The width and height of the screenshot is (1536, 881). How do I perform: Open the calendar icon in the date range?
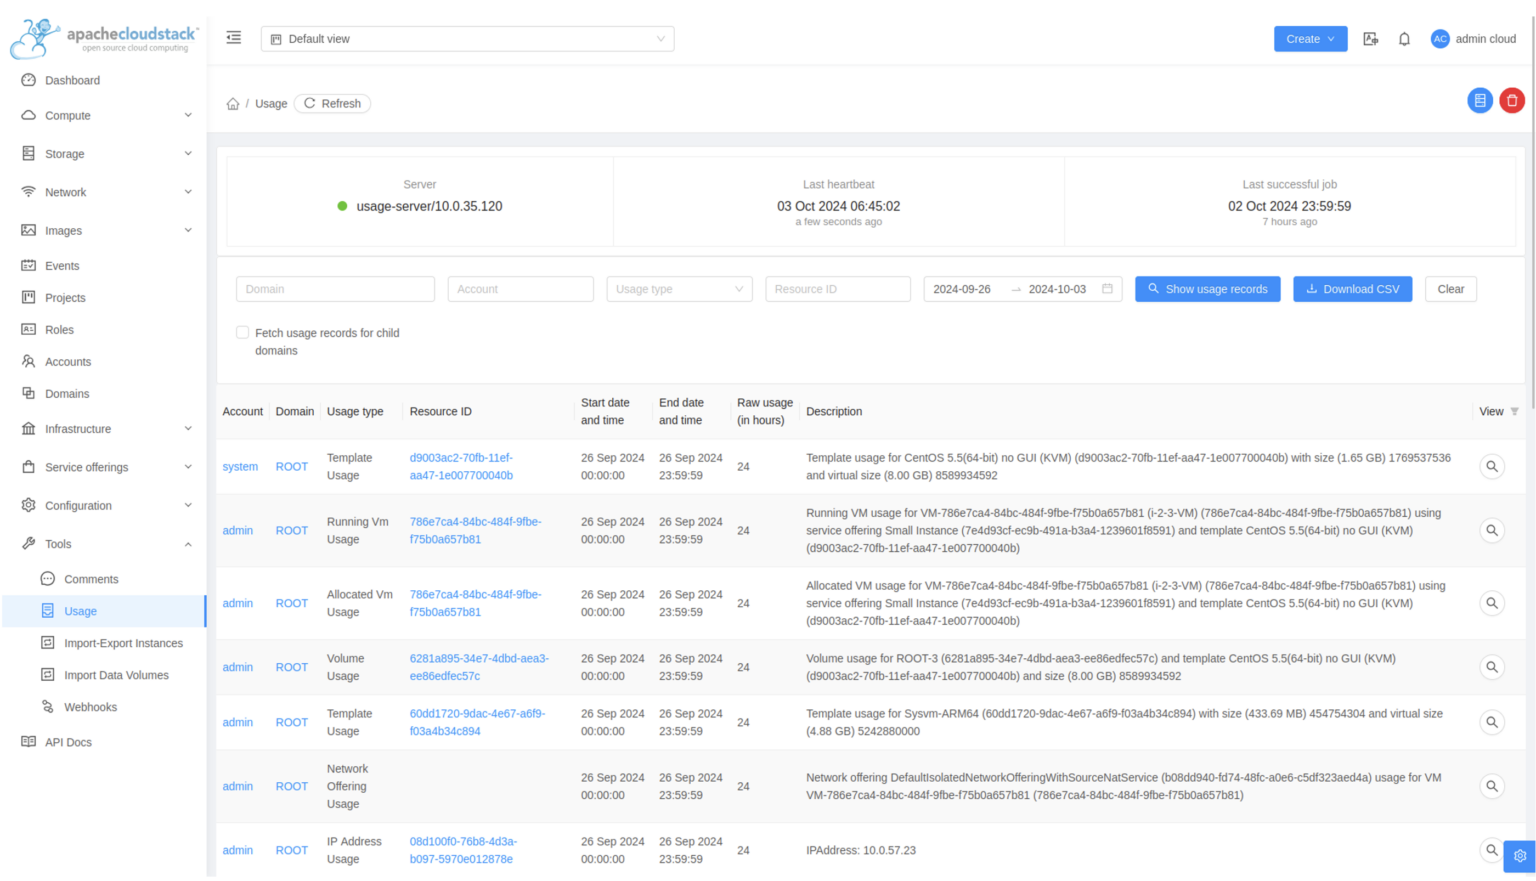(1107, 288)
